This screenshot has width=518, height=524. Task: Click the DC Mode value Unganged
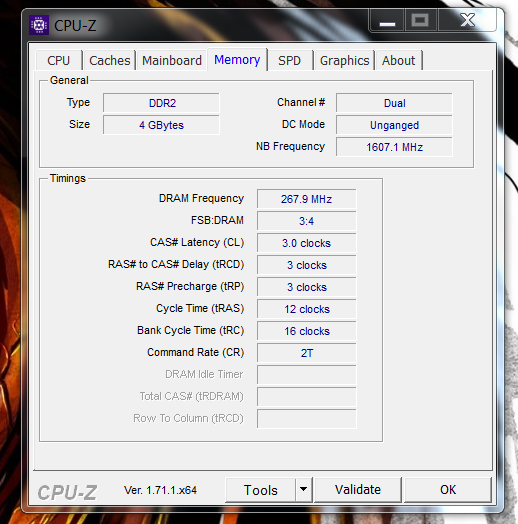(394, 125)
